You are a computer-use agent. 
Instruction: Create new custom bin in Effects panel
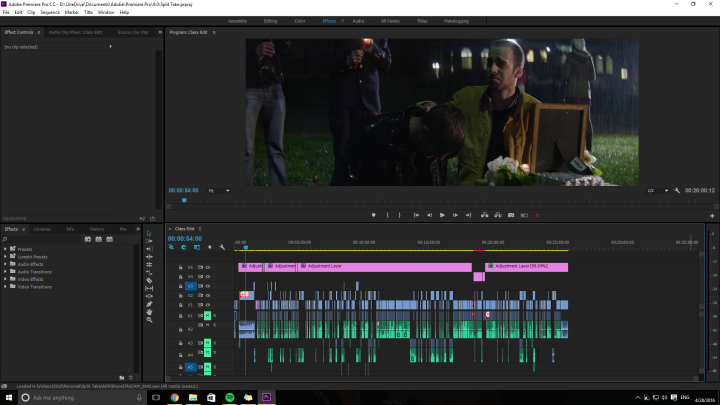click(x=122, y=378)
